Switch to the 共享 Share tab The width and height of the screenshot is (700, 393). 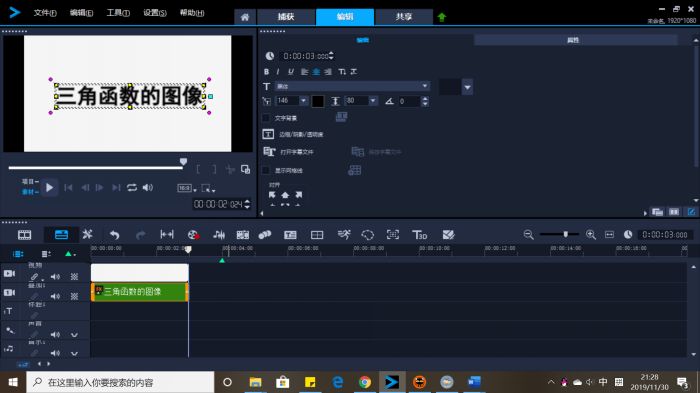tap(404, 17)
